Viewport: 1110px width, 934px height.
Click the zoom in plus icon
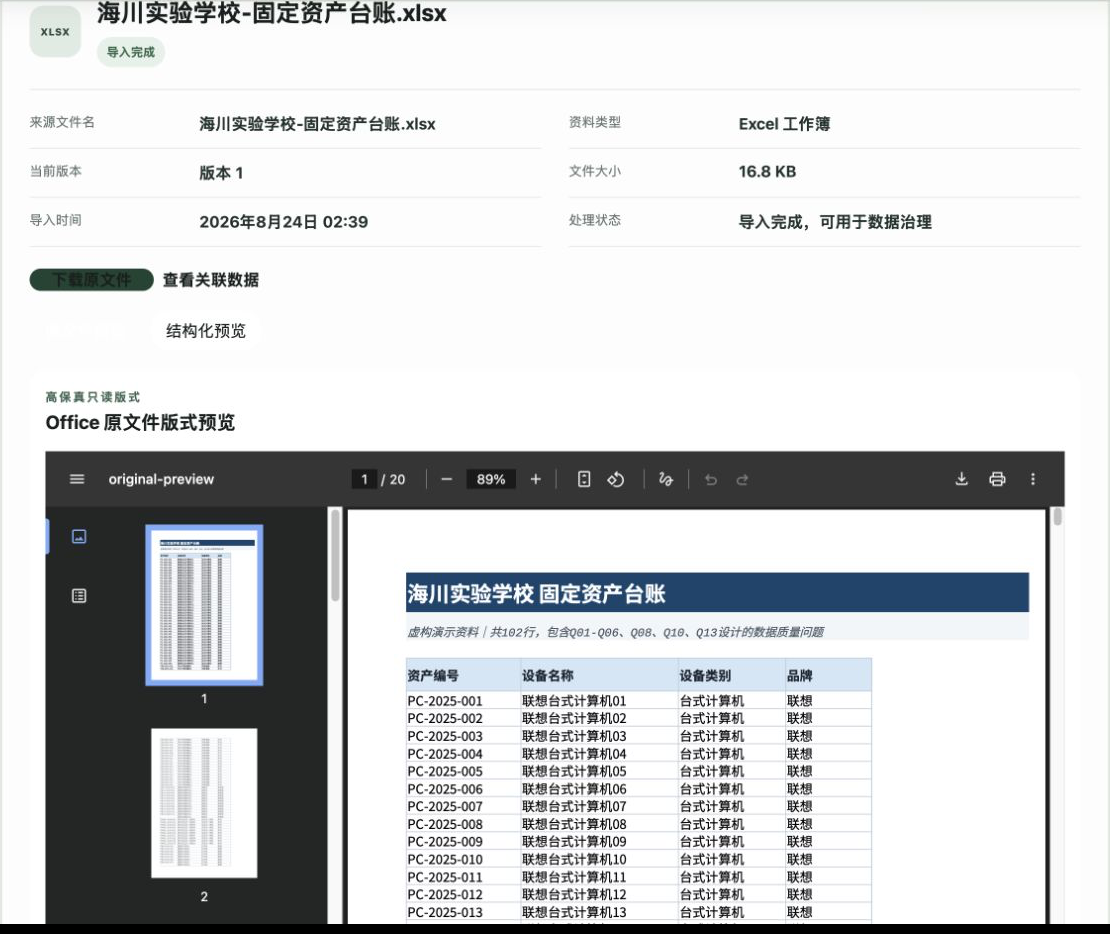[x=536, y=479]
